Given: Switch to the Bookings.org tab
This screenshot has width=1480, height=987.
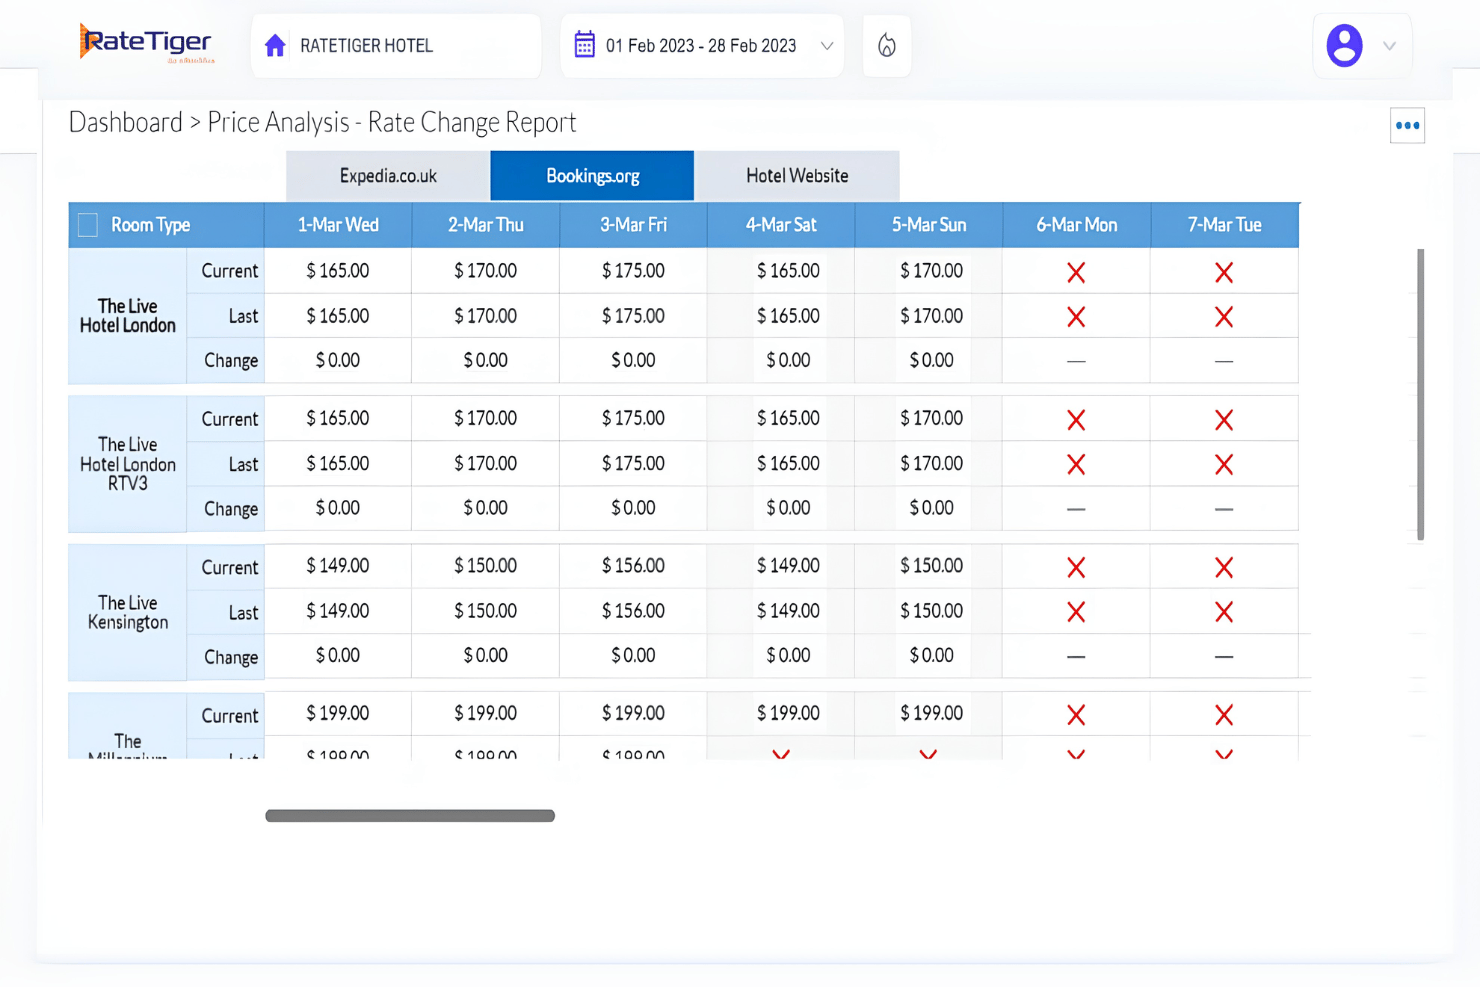Looking at the screenshot, I should [592, 176].
